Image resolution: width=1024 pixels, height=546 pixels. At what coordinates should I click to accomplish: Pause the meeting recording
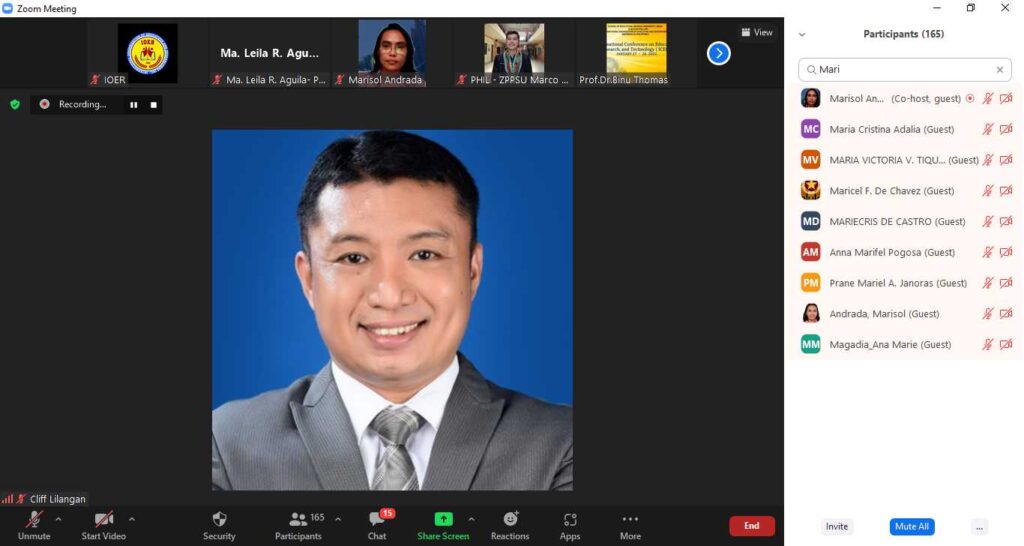pyautogui.click(x=133, y=104)
